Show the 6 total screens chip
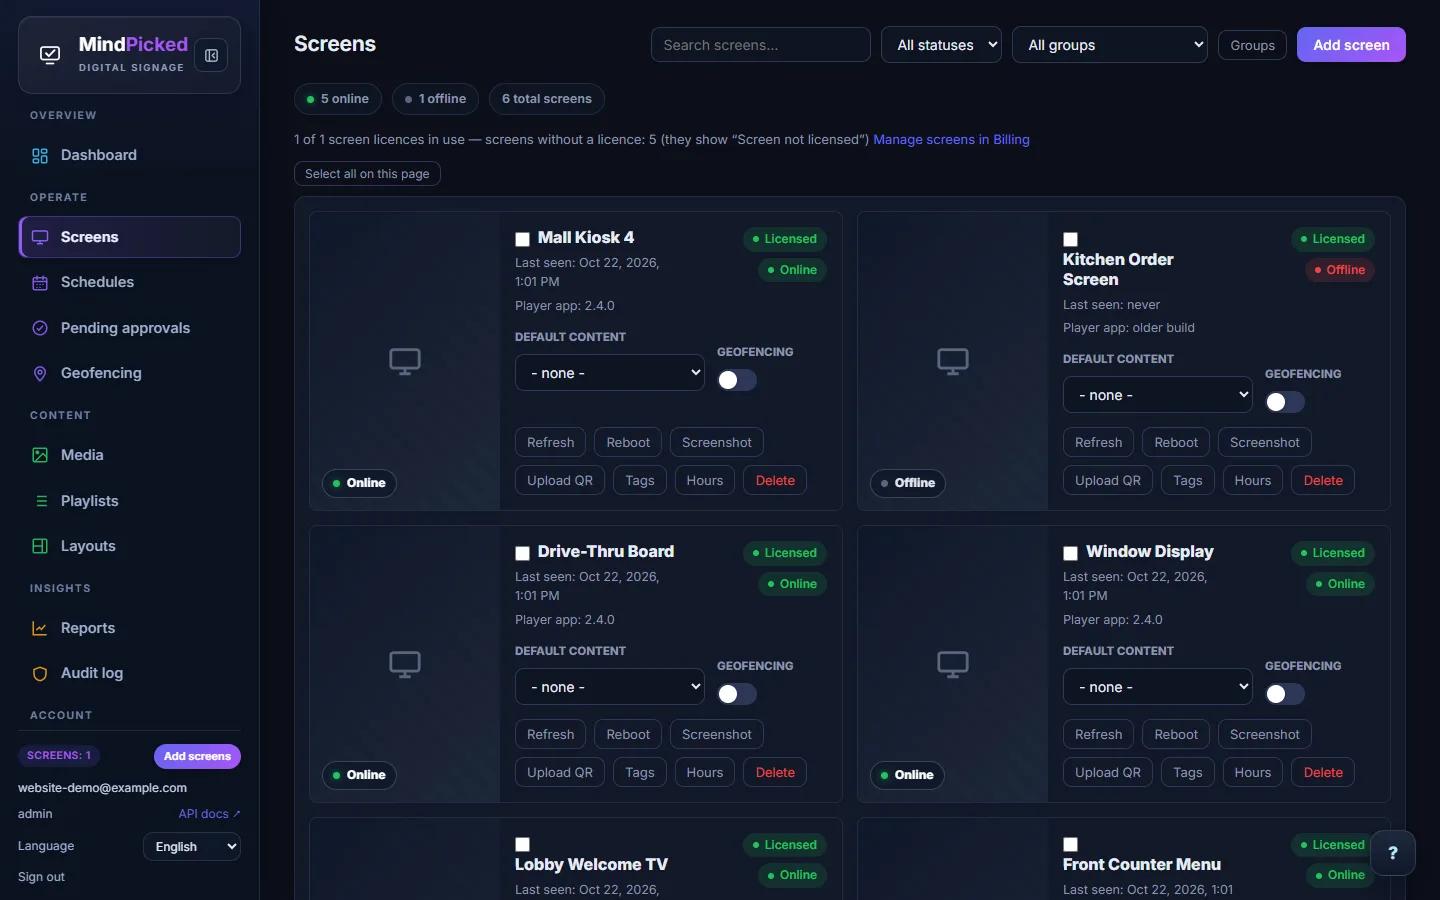The height and width of the screenshot is (900, 1440). coord(547,99)
